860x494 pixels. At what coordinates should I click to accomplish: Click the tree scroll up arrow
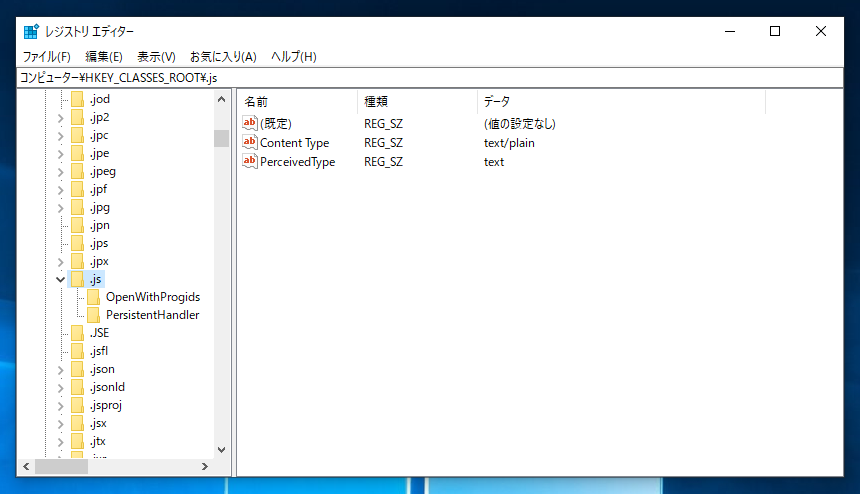(222, 99)
